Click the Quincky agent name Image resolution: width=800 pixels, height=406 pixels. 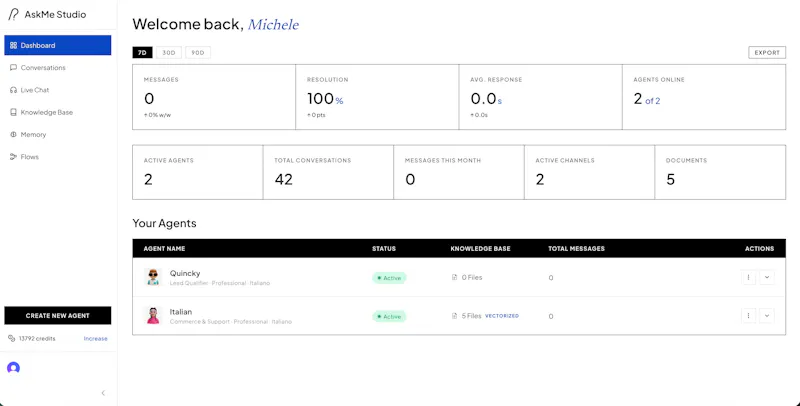(185, 273)
